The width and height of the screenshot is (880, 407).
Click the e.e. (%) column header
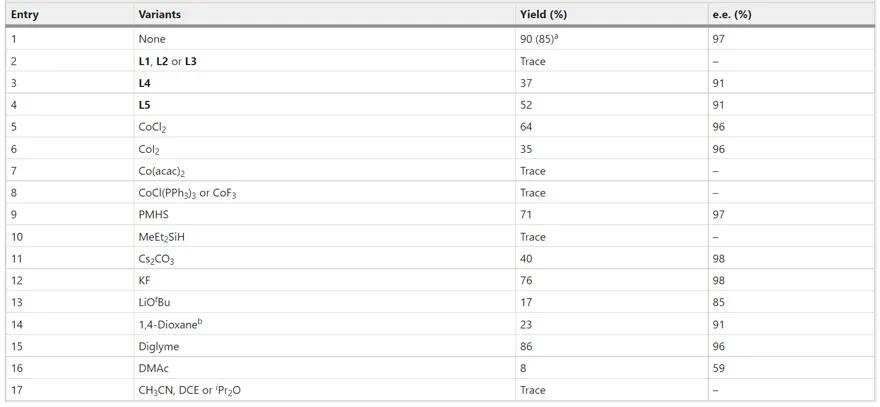(x=730, y=15)
